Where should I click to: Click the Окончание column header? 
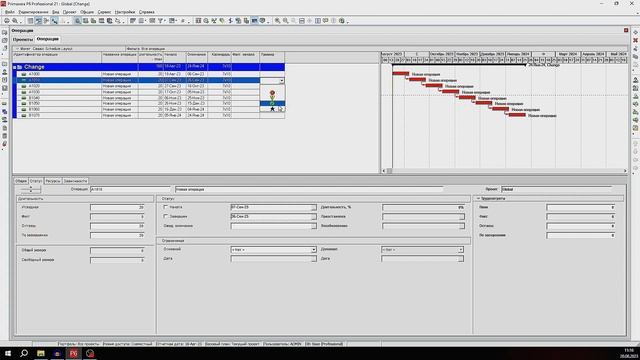pyautogui.click(x=197, y=57)
